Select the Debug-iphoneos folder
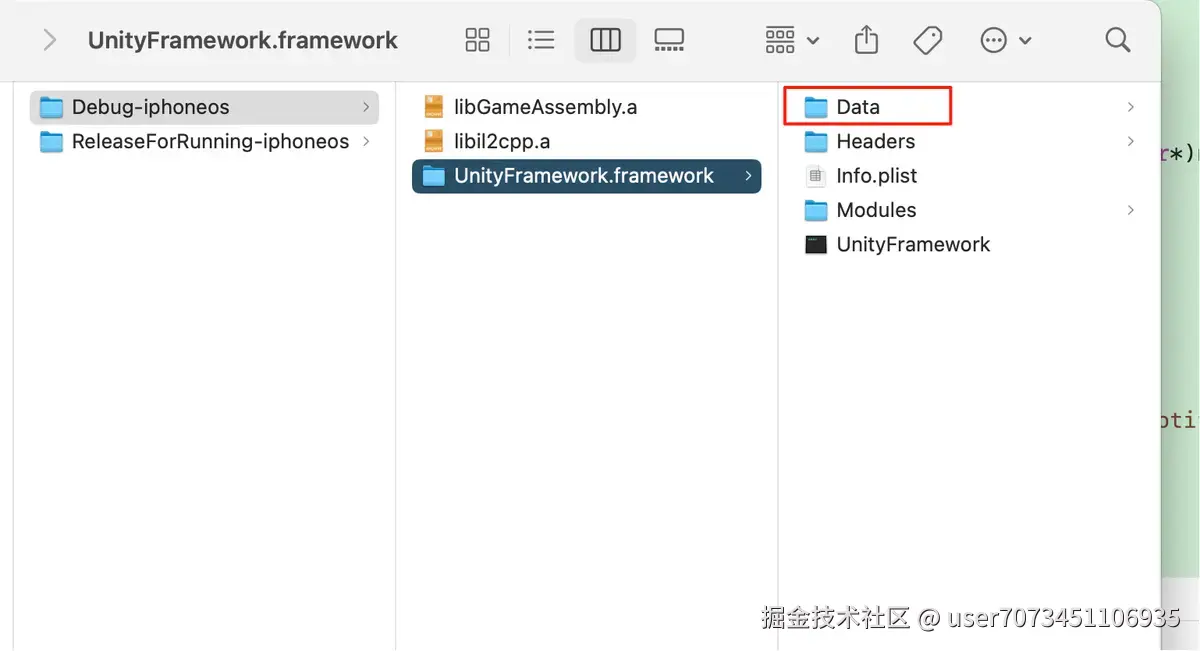Image resolution: width=1200 pixels, height=651 pixels. (x=150, y=107)
